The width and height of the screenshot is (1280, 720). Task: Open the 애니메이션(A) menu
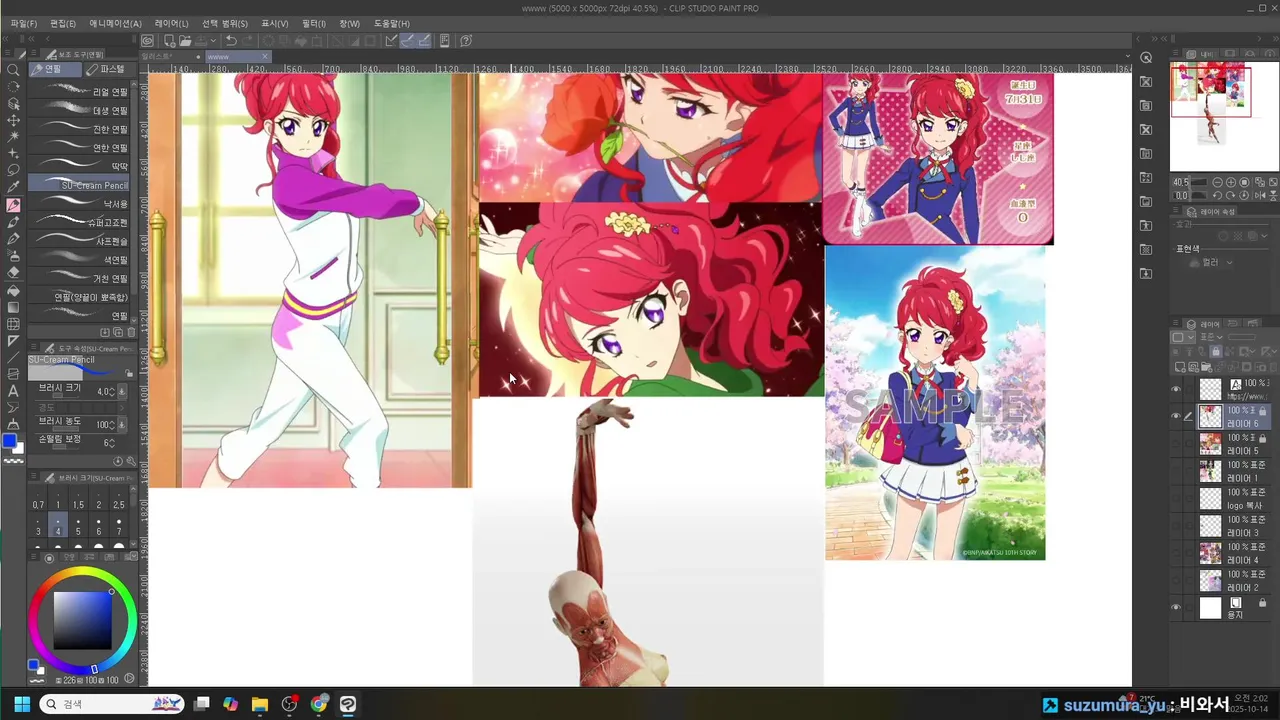(x=115, y=23)
